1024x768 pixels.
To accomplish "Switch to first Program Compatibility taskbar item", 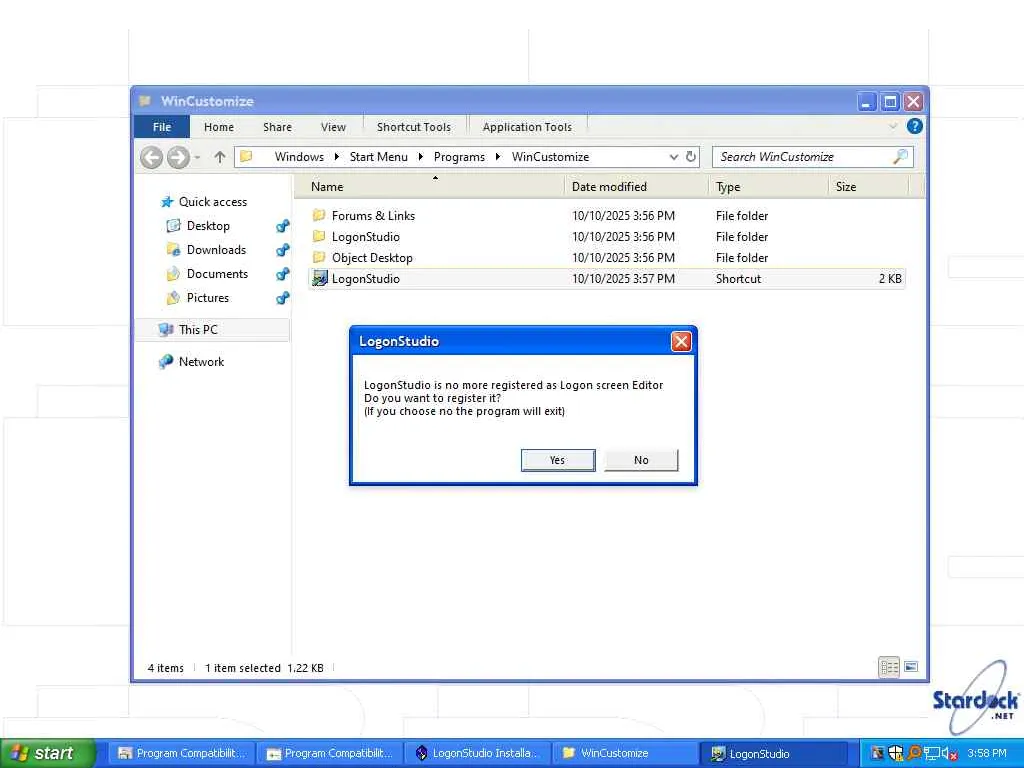I will click(182, 754).
